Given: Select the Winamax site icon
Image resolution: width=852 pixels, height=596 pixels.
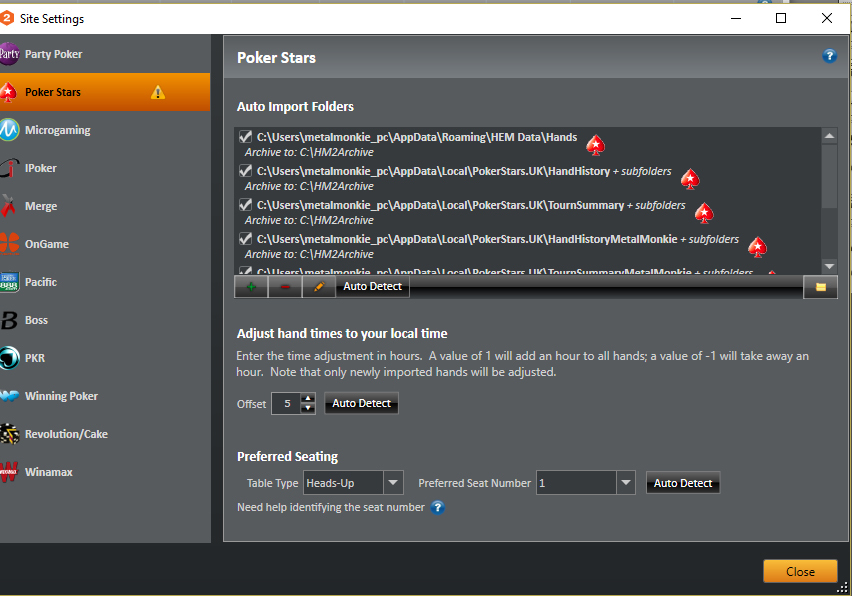Looking at the screenshot, I should pyautogui.click(x=9, y=472).
